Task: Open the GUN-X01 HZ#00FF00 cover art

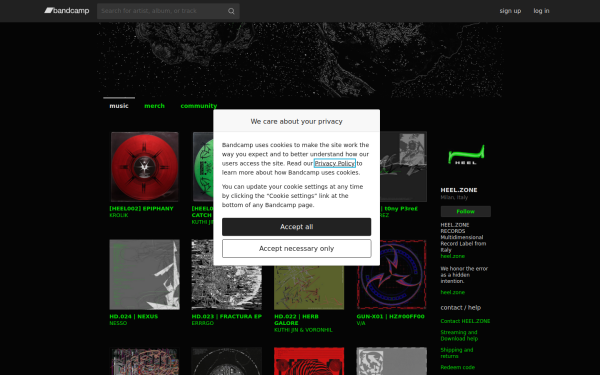Action: click(391, 275)
